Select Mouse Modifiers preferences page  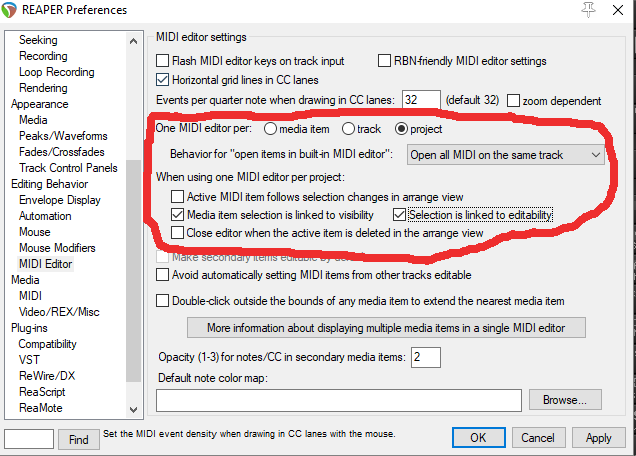click(x=57, y=247)
